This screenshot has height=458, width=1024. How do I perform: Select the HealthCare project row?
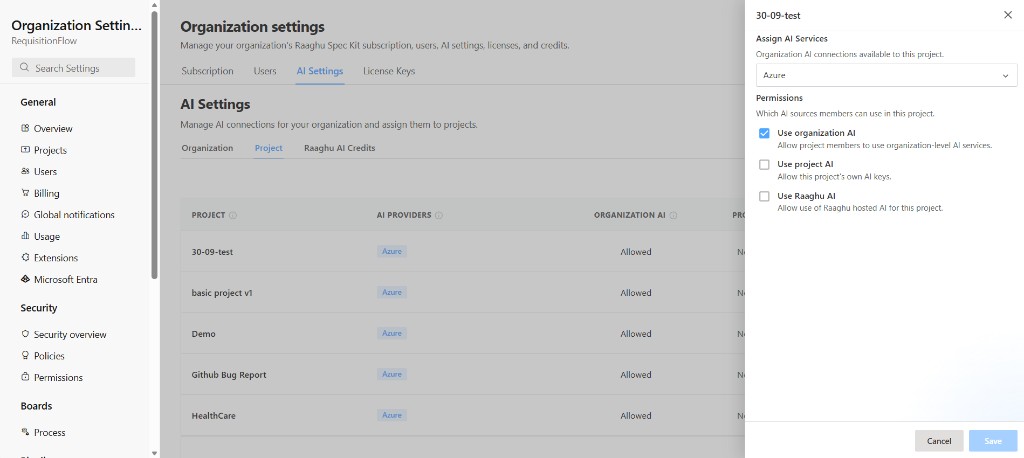coord(462,416)
